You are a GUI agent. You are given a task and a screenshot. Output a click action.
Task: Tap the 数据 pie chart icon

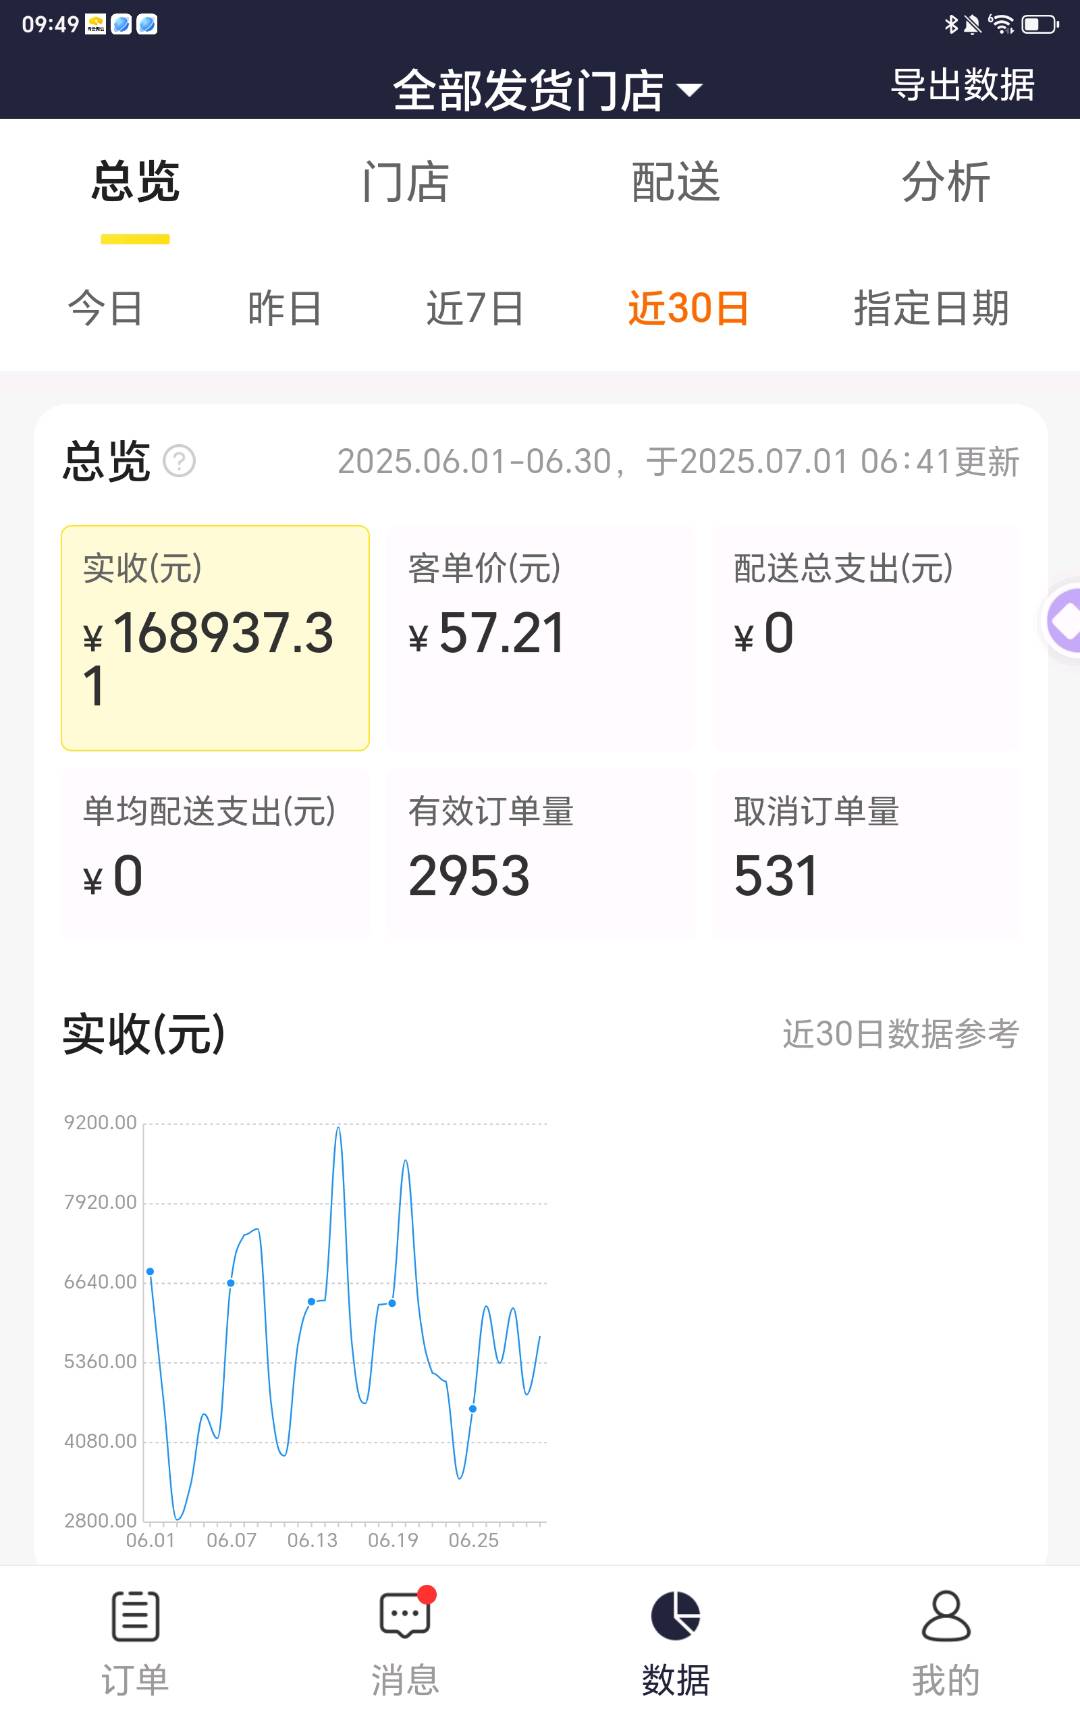676,1616
